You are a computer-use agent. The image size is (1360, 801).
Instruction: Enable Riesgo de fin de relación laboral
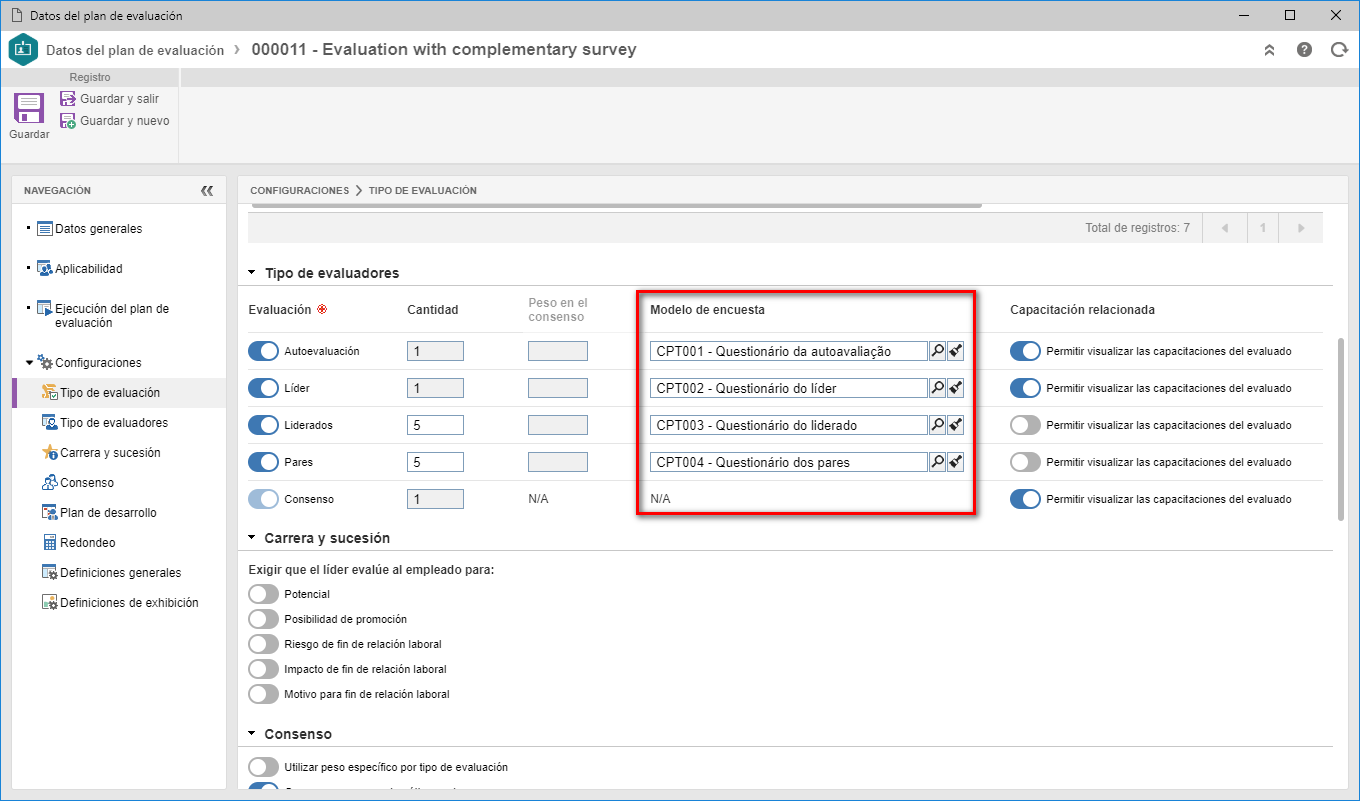(x=263, y=644)
